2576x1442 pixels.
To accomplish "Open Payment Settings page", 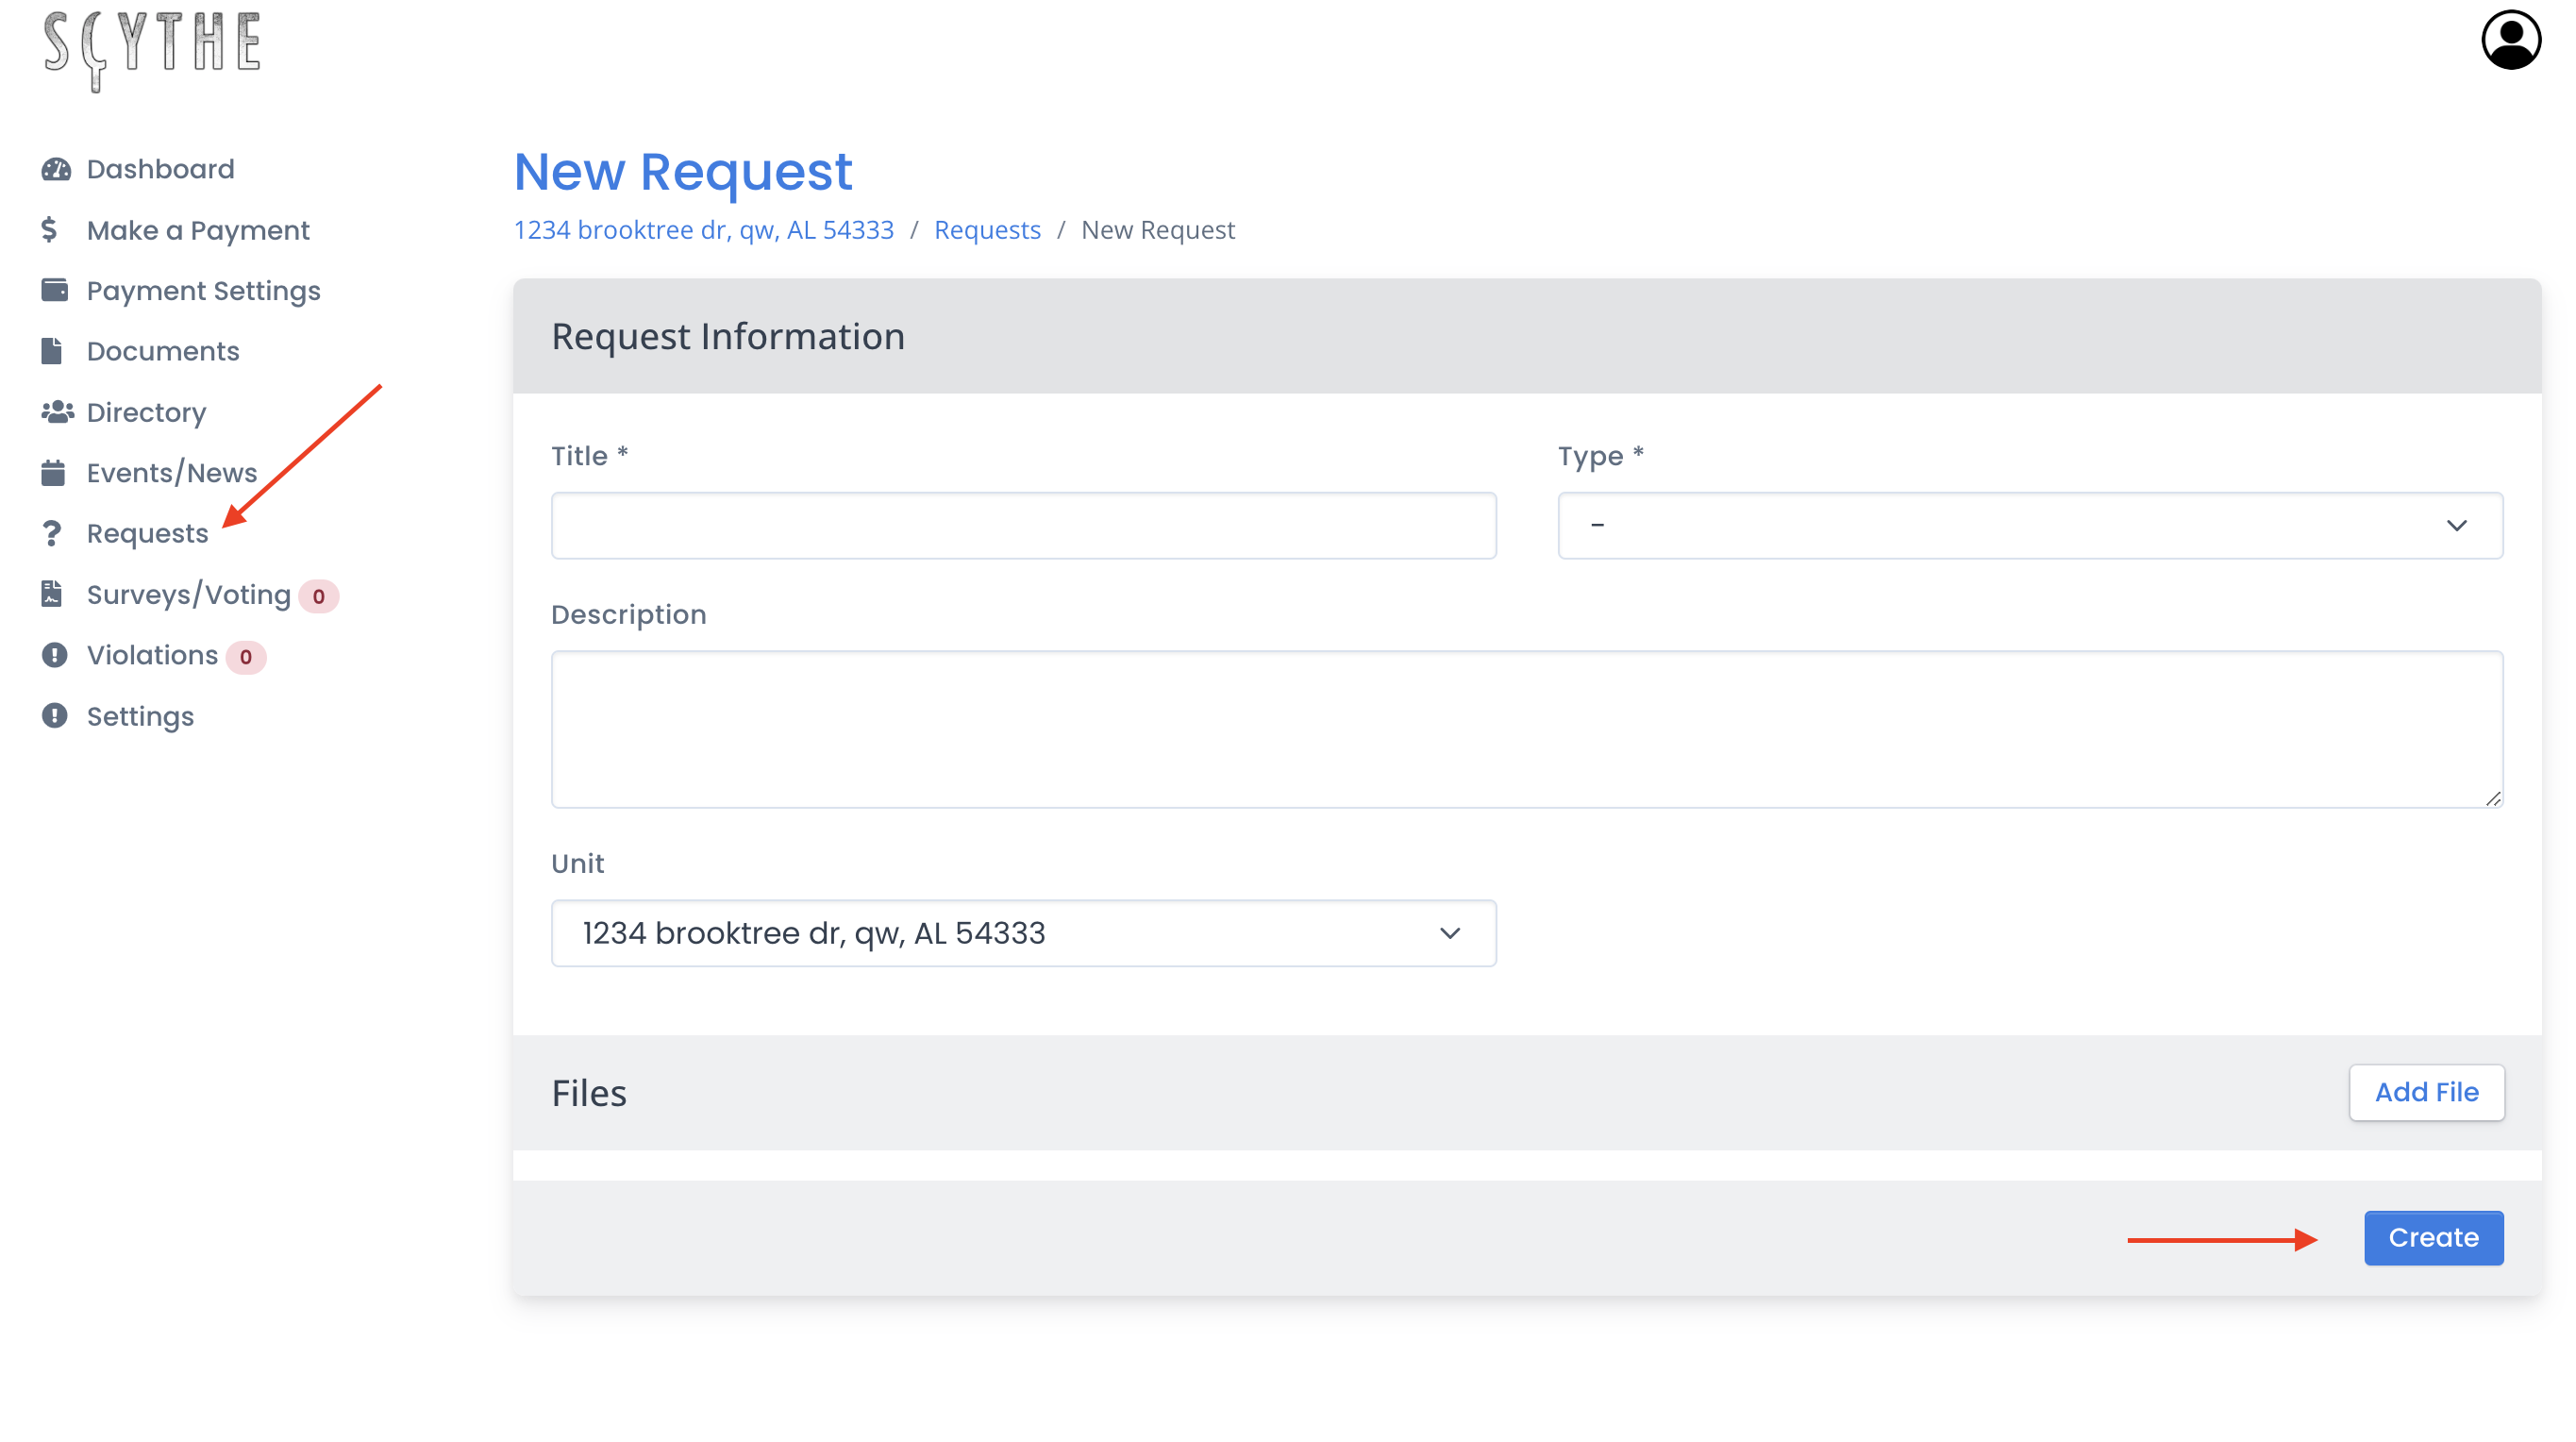I will point(203,291).
